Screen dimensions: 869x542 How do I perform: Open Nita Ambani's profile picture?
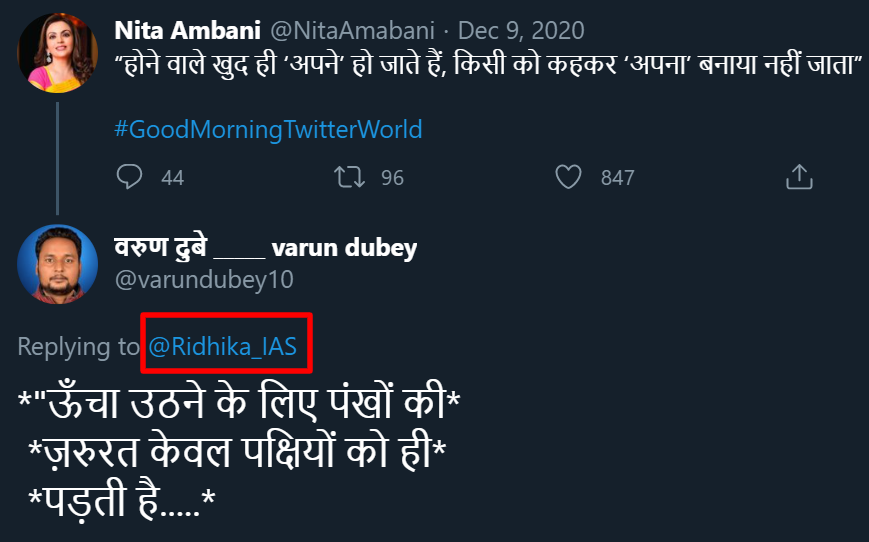click(x=57, y=51)
